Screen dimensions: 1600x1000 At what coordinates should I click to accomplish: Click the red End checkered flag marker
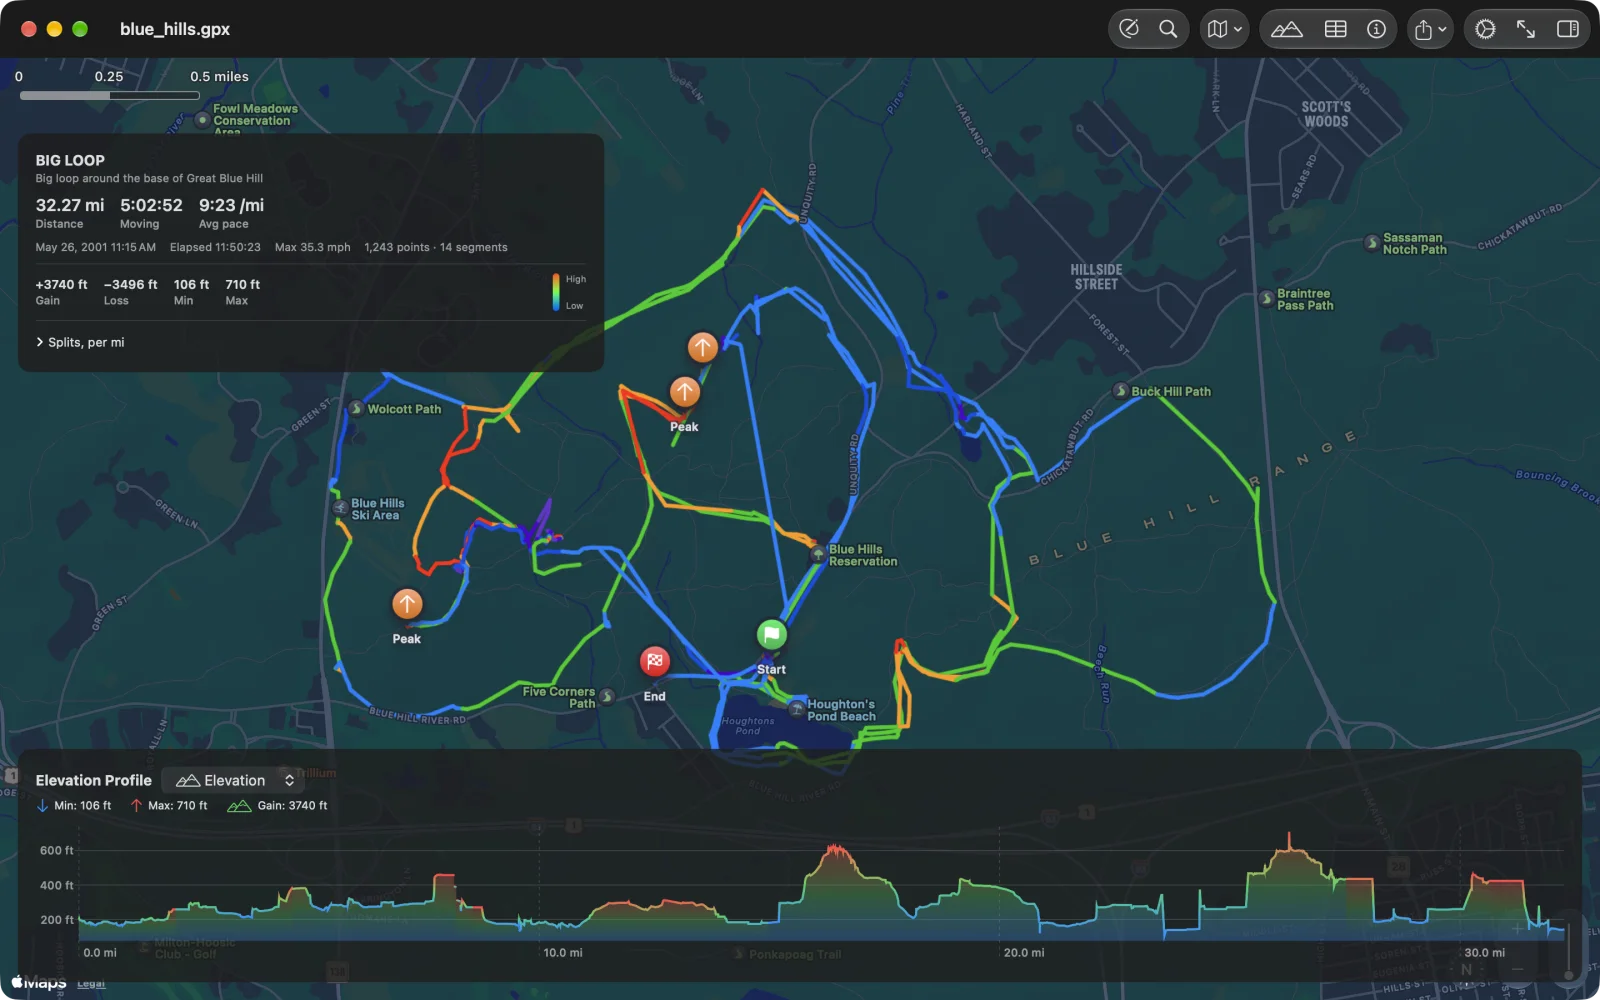[655, 661]
